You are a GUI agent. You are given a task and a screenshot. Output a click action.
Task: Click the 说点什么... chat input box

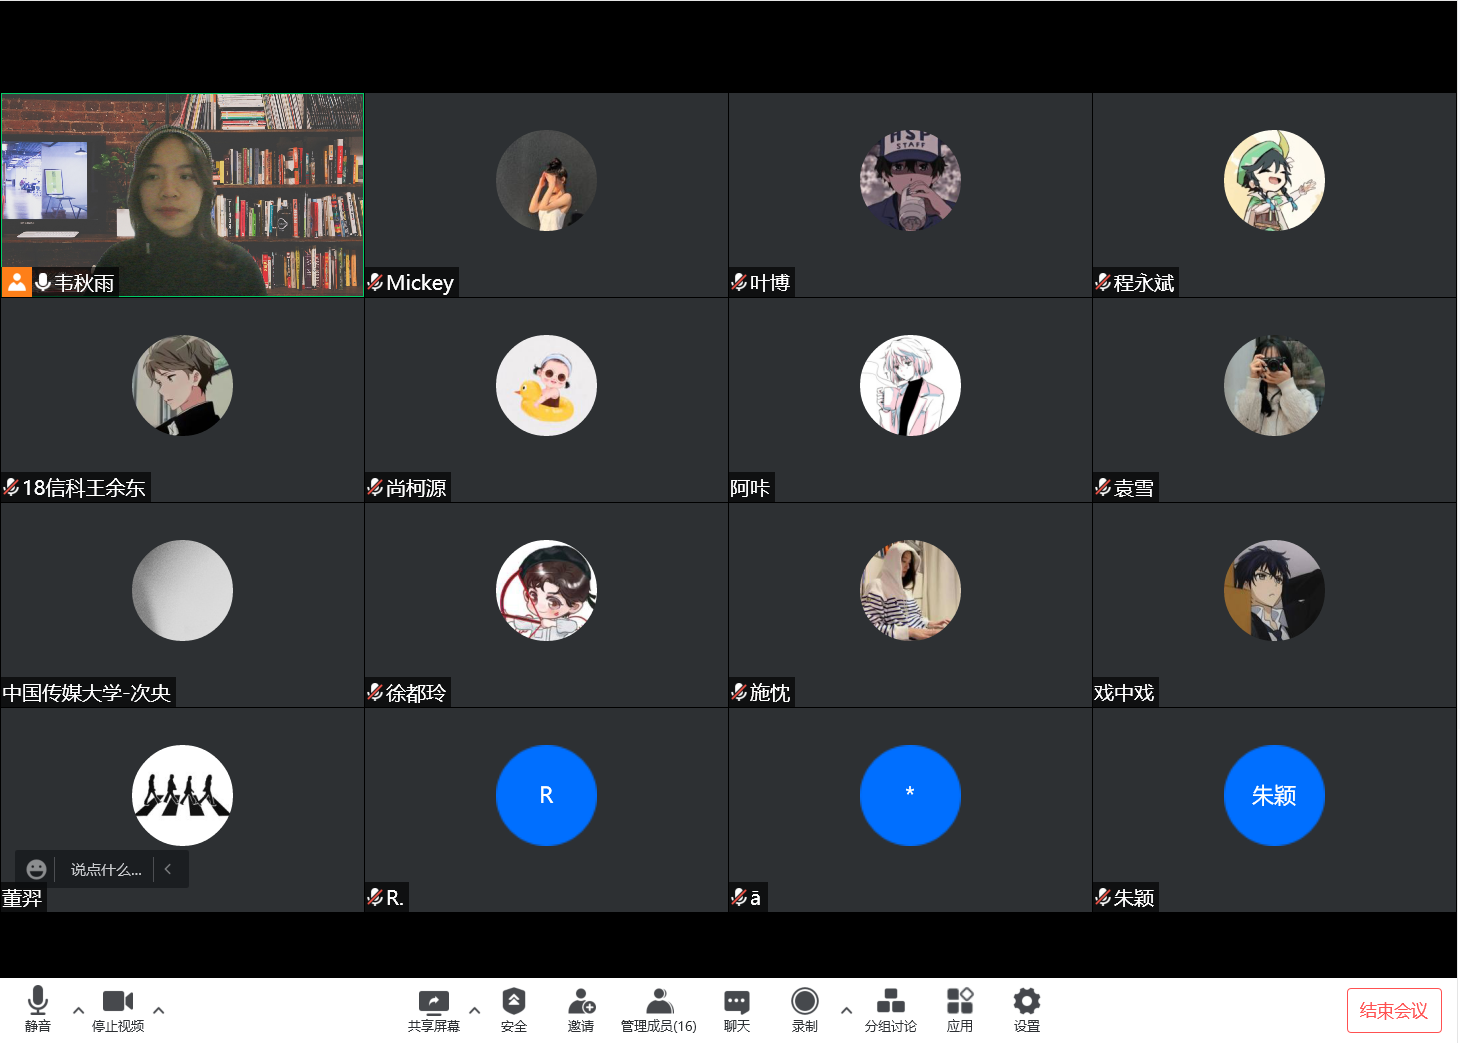click(106, 870)
